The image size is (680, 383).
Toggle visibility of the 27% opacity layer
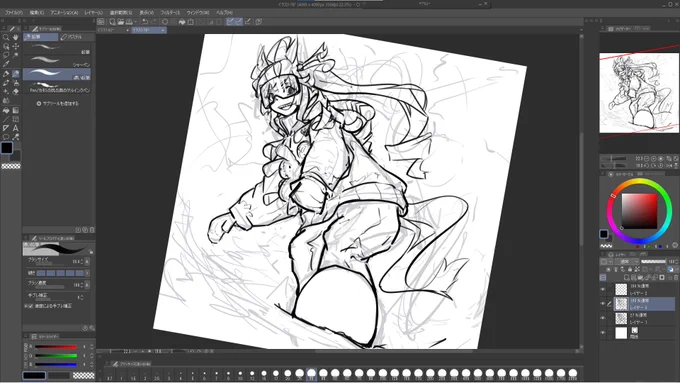(603, 318)
